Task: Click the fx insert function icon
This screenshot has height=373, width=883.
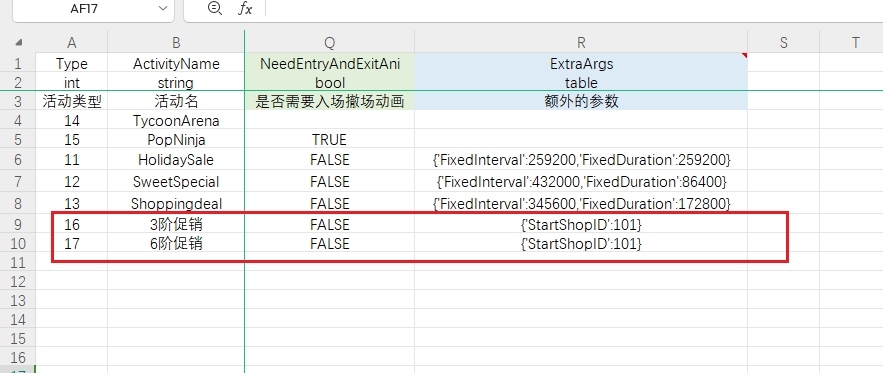Action: pyautogui.click(x=245, y=8)
